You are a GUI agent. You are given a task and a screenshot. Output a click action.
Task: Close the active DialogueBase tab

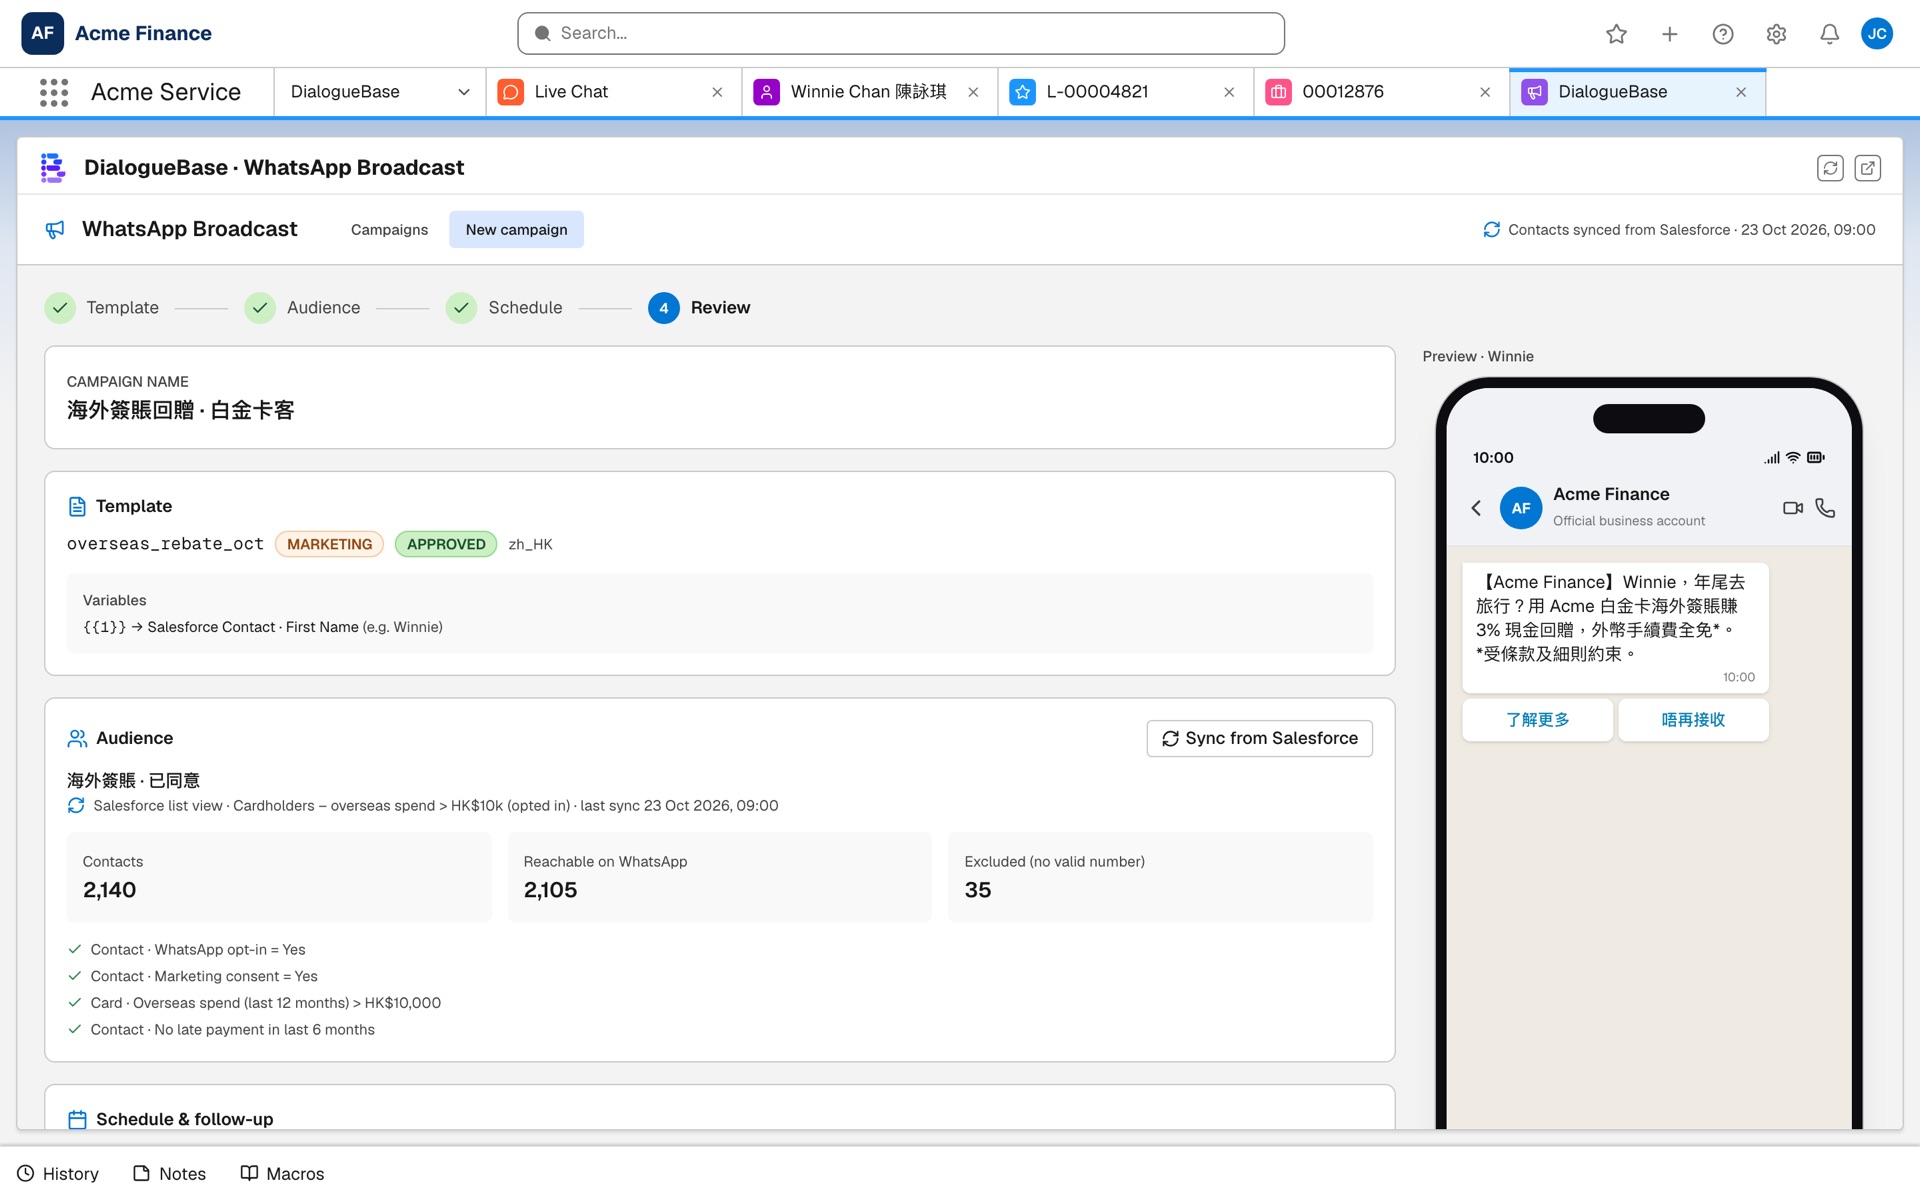(x=1741, y=92)
